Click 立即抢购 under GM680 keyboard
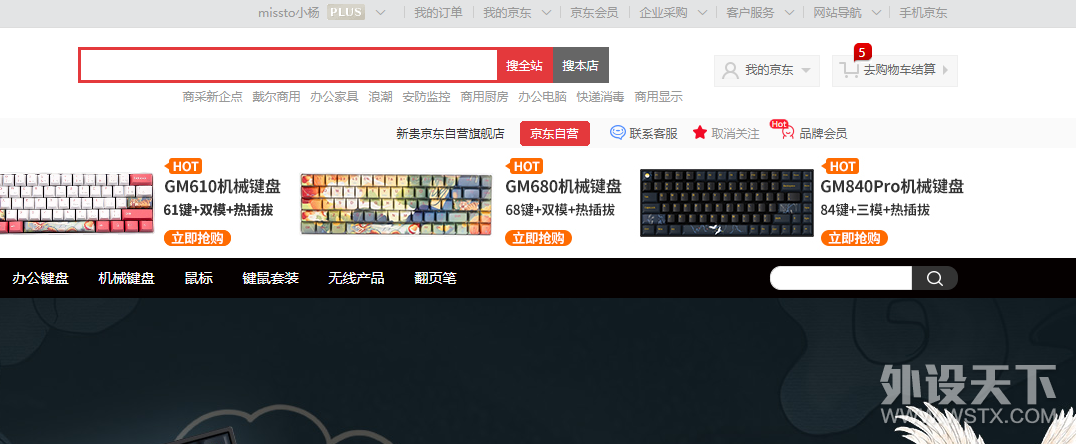This screenshot has height=444, width=1076. 538,238
